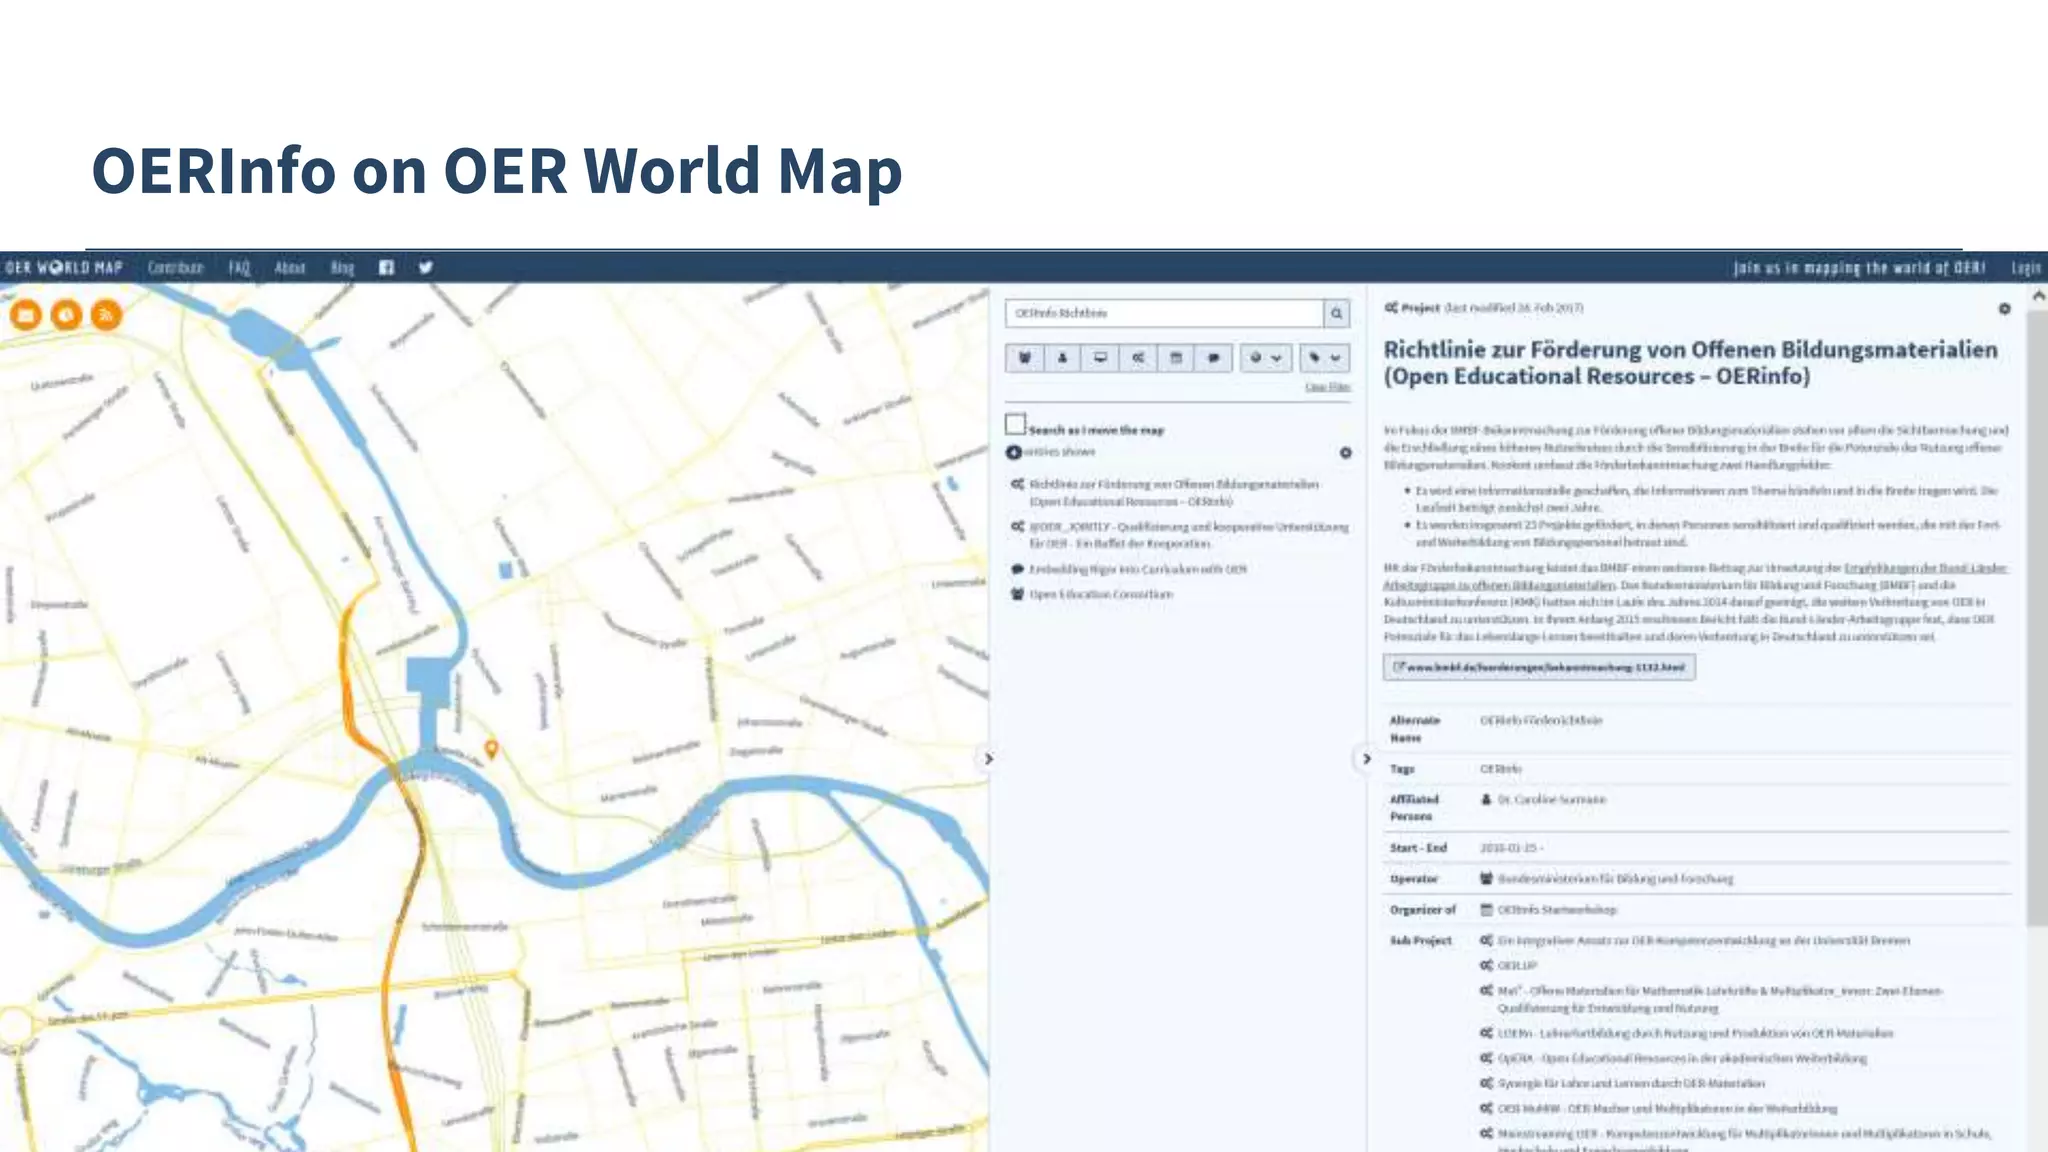Open the Blog link

[343, 268]
